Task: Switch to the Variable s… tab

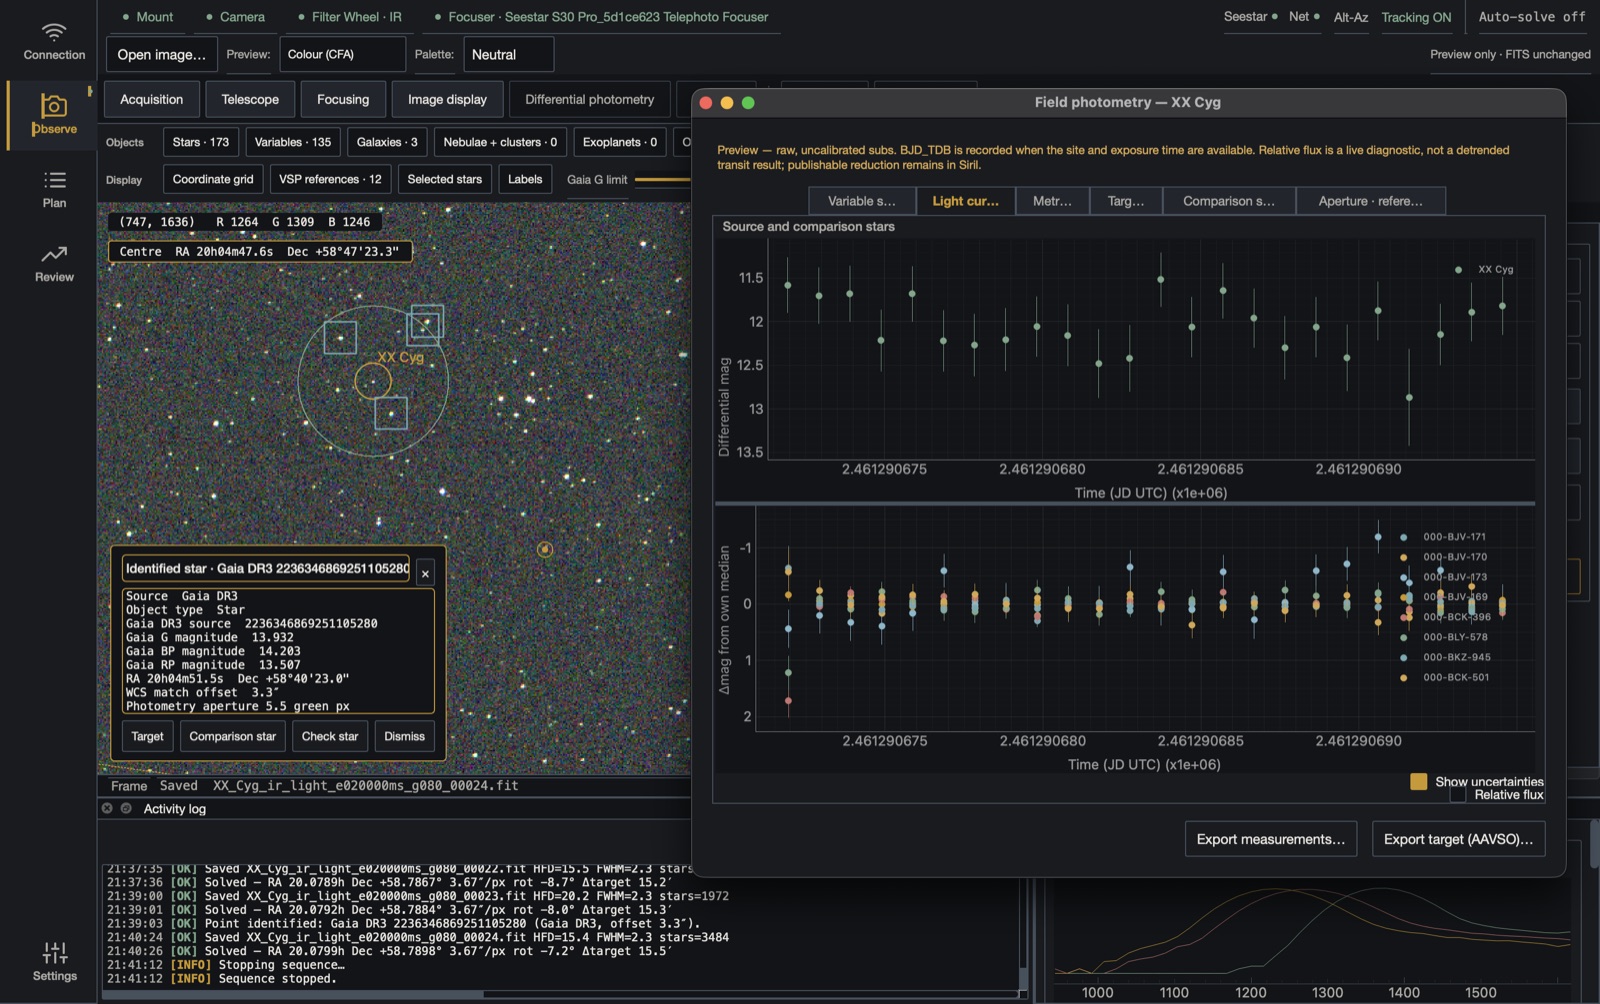Action: coord(862,201)
